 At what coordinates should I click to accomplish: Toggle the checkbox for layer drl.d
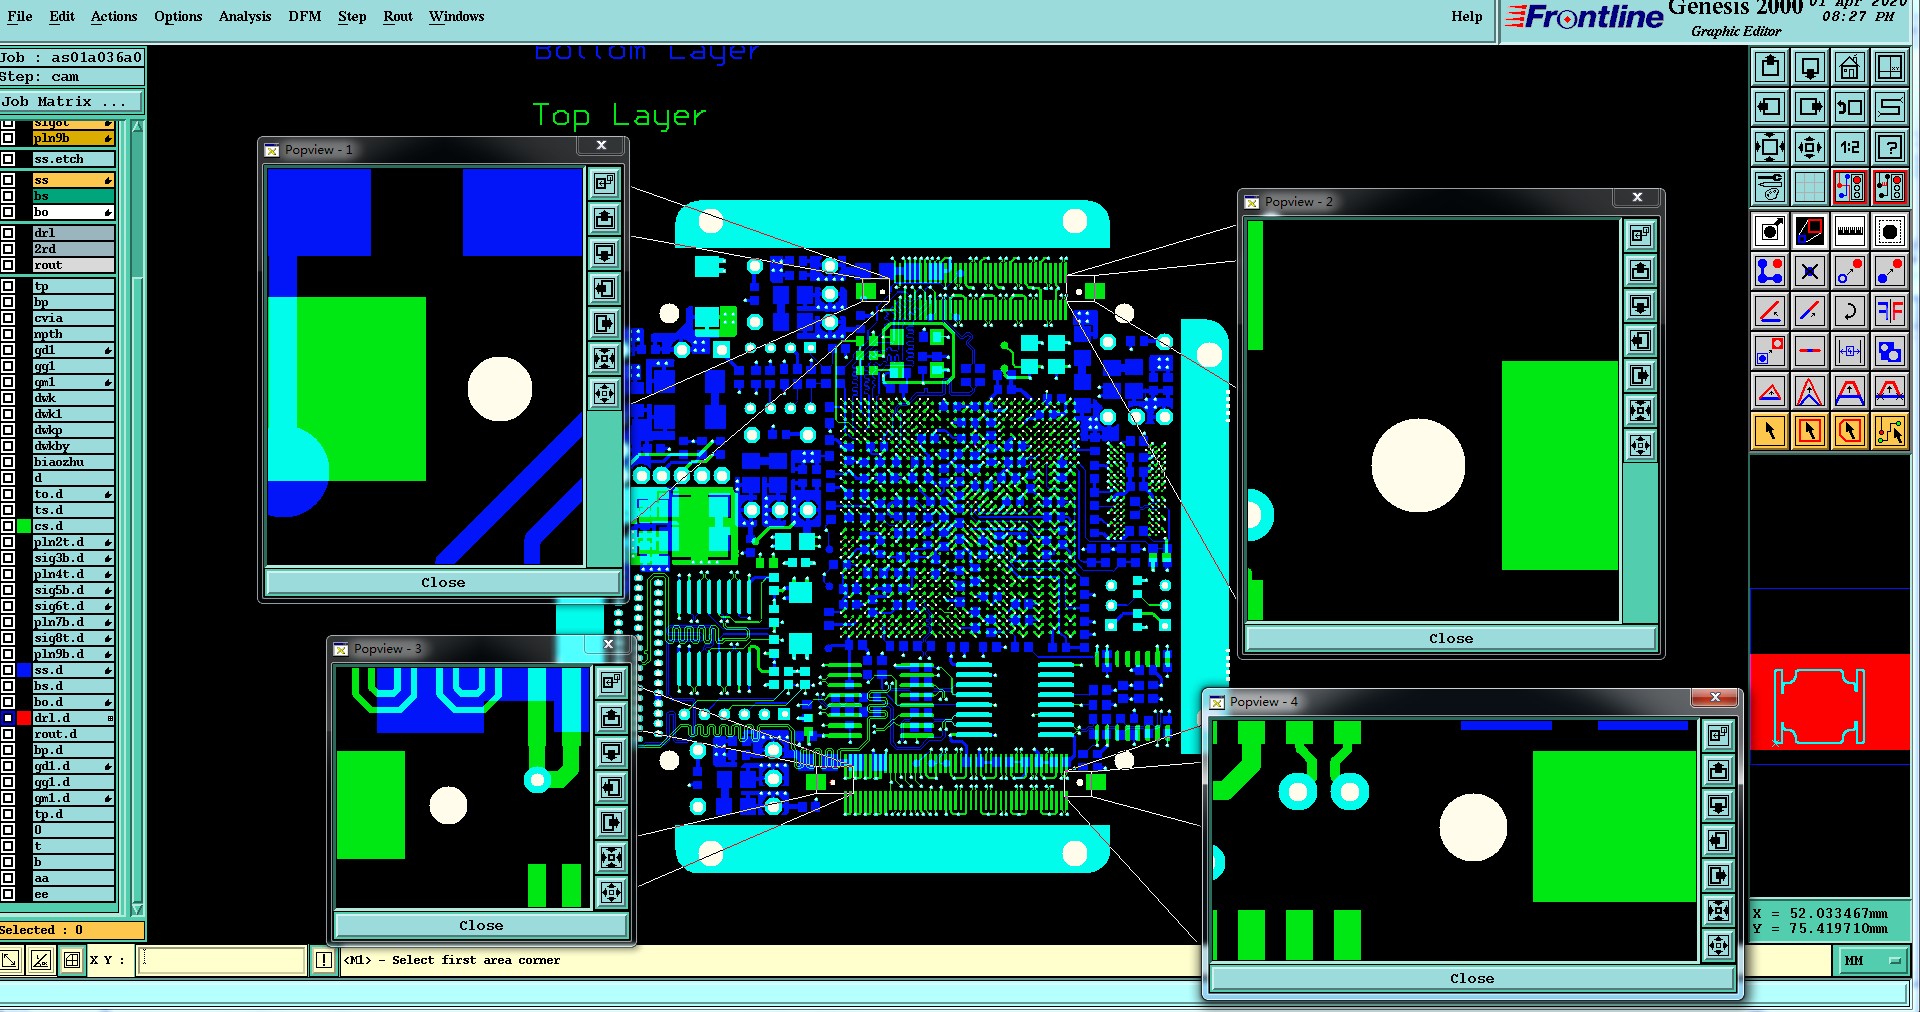point(8,718)
